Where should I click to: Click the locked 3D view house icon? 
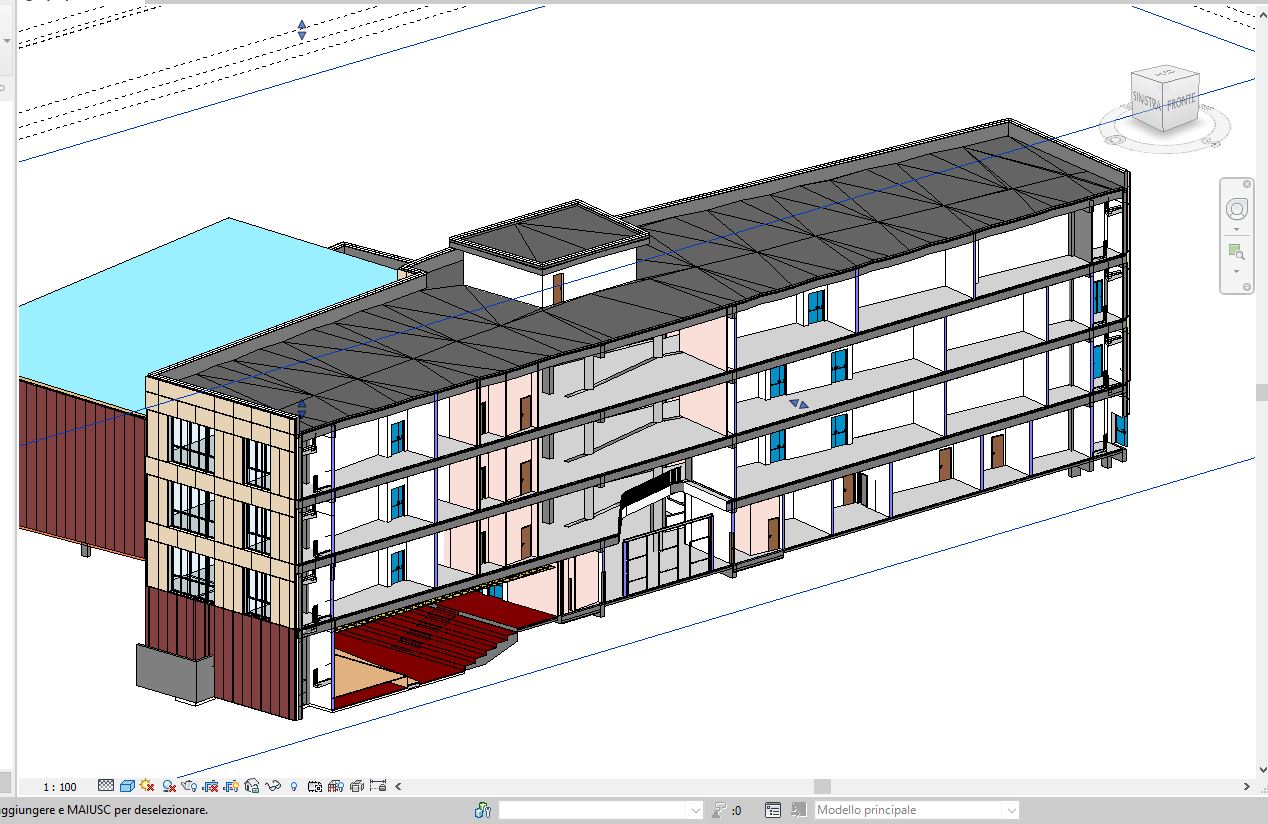(x=252, y=786)
